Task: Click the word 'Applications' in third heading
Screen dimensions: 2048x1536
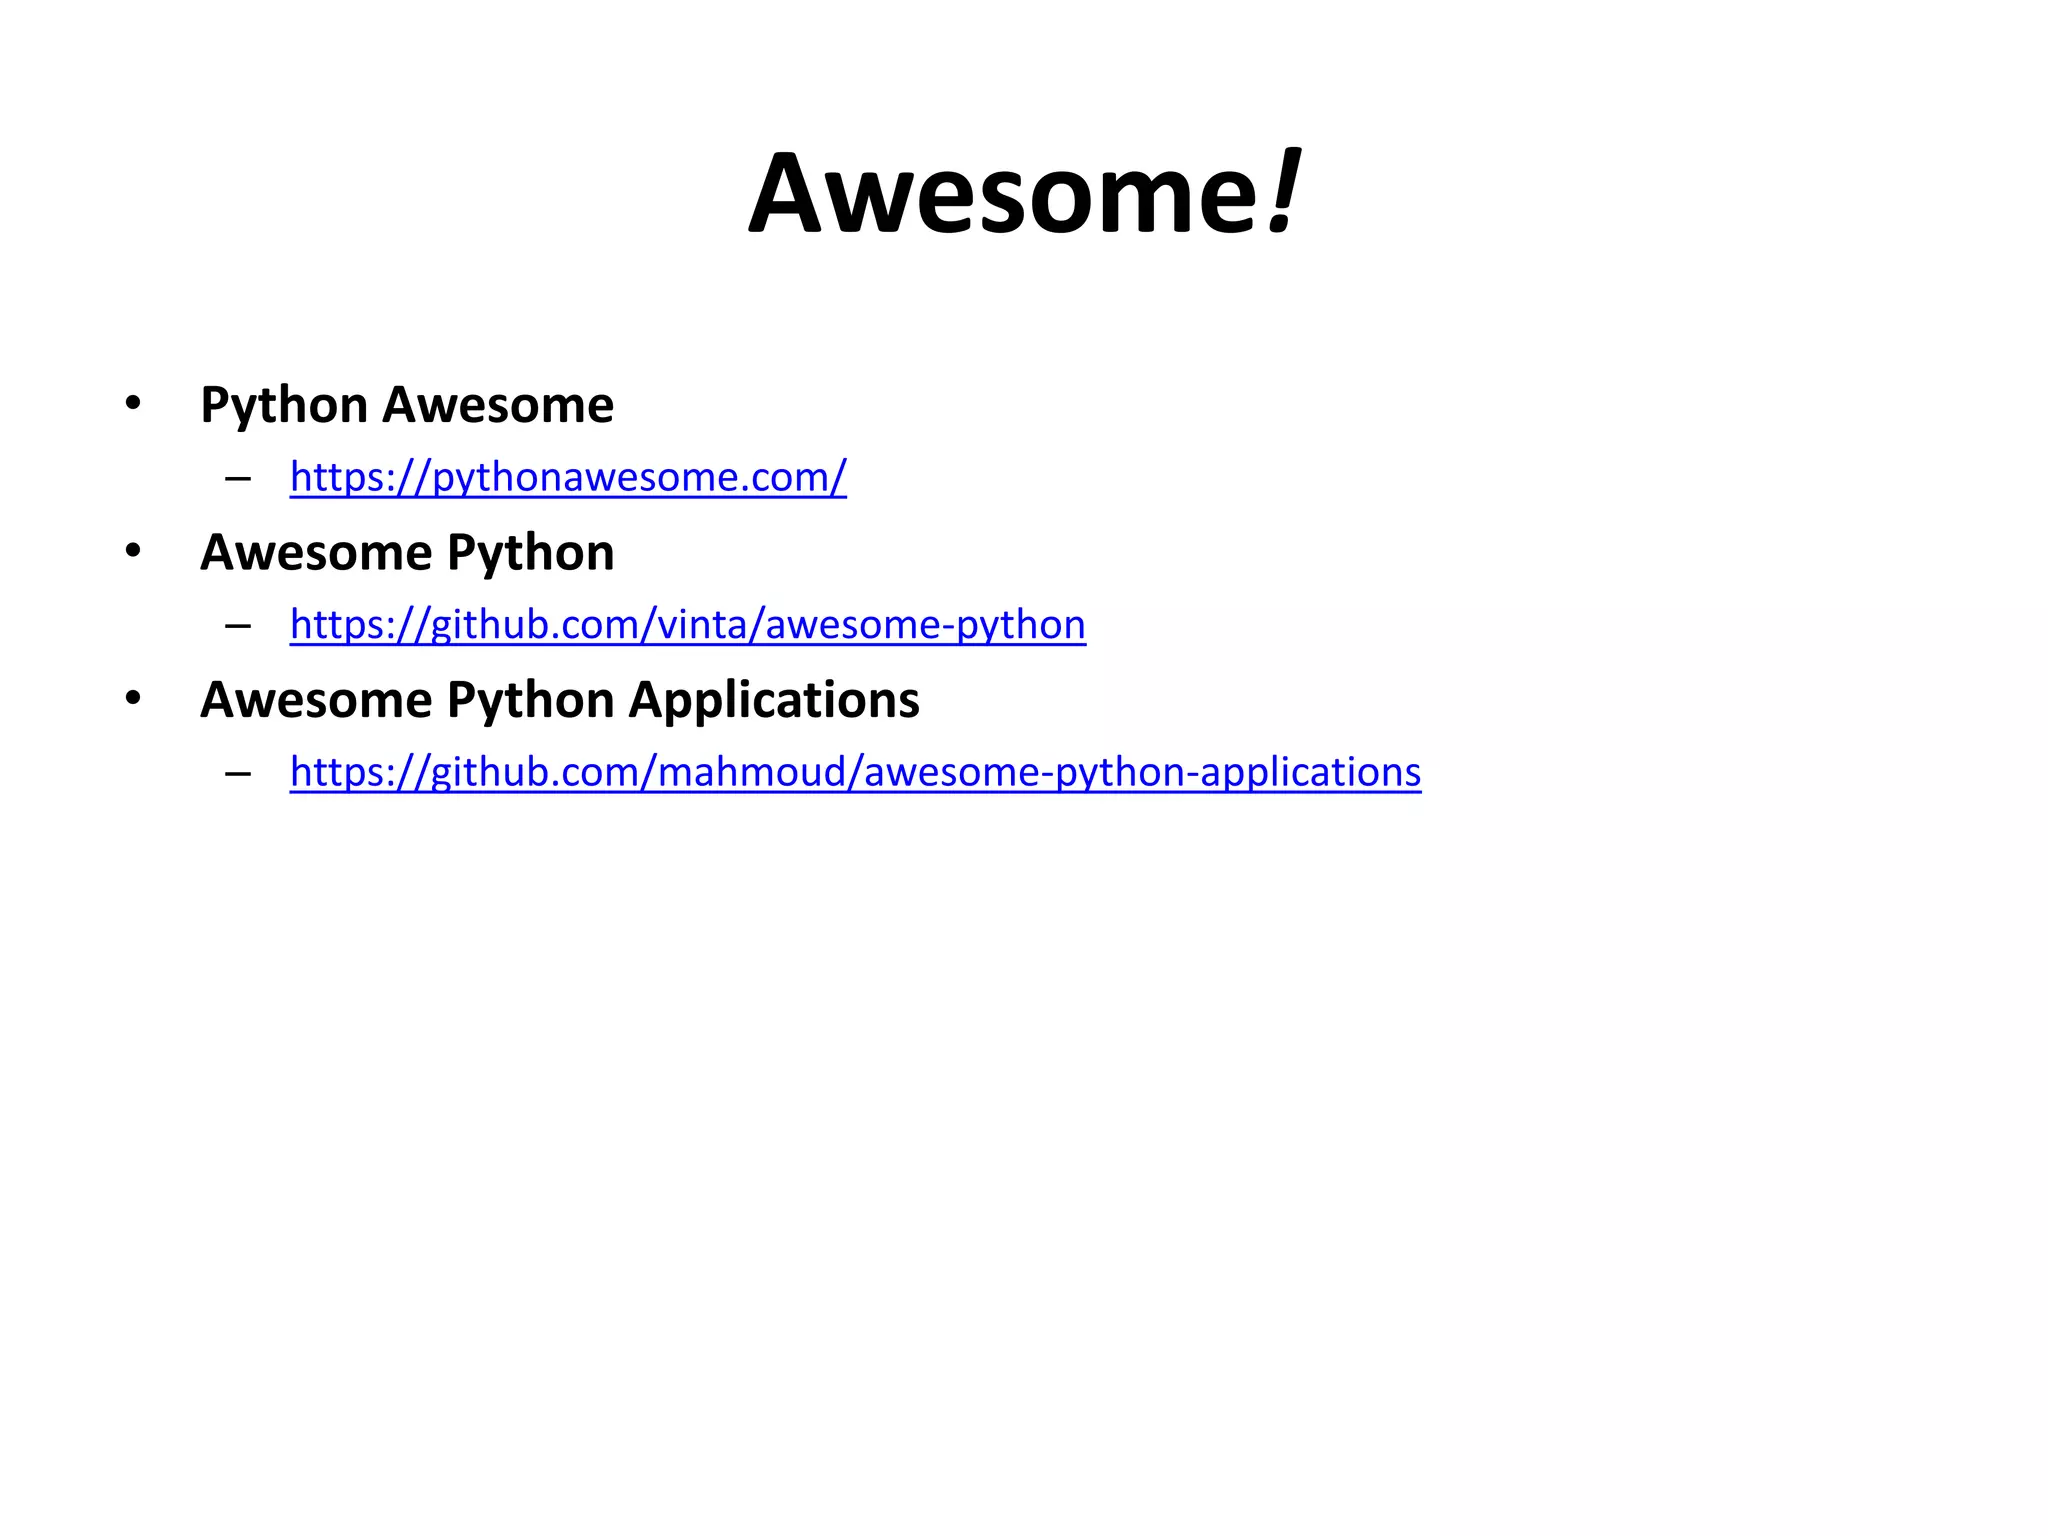Action: coord(774,699)
